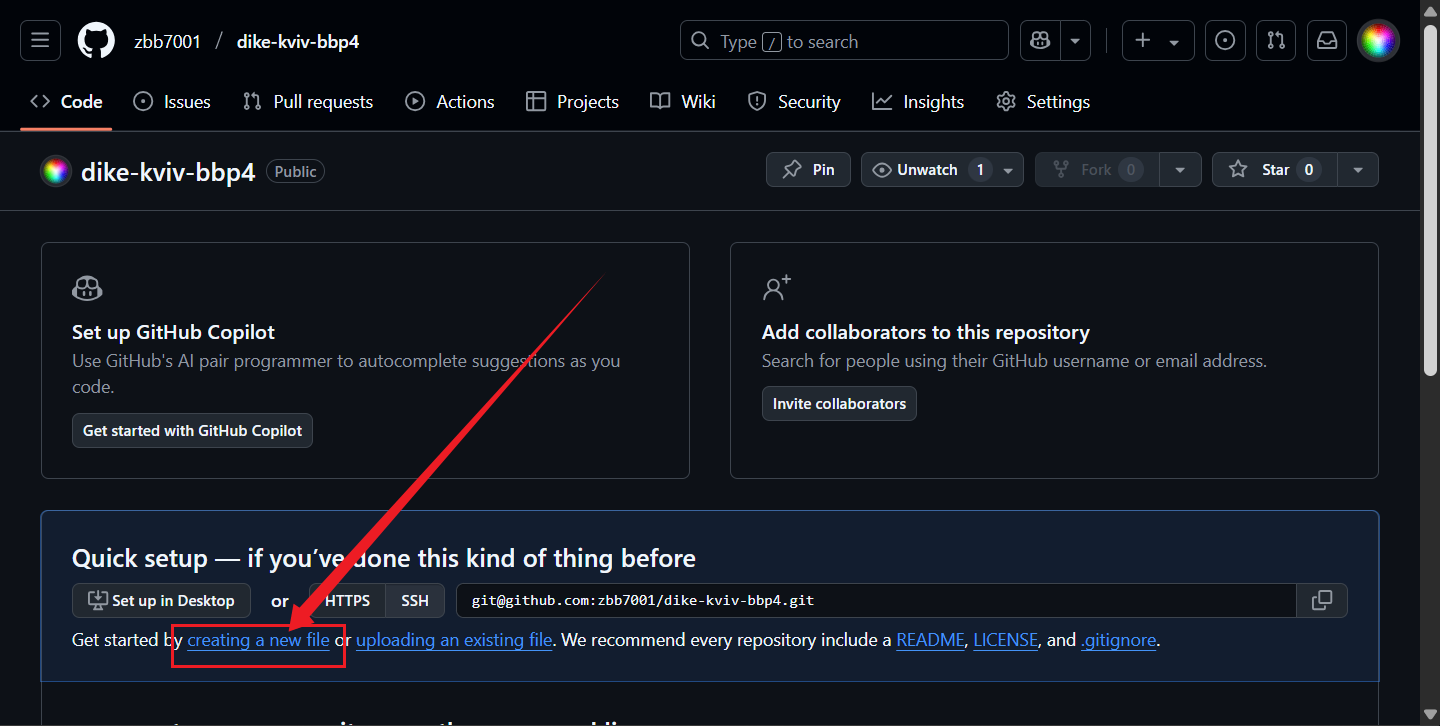1440x726 pixels.
Task: Expand the Star lists dropdown arrow
Action: click(x=1358, y=170)
